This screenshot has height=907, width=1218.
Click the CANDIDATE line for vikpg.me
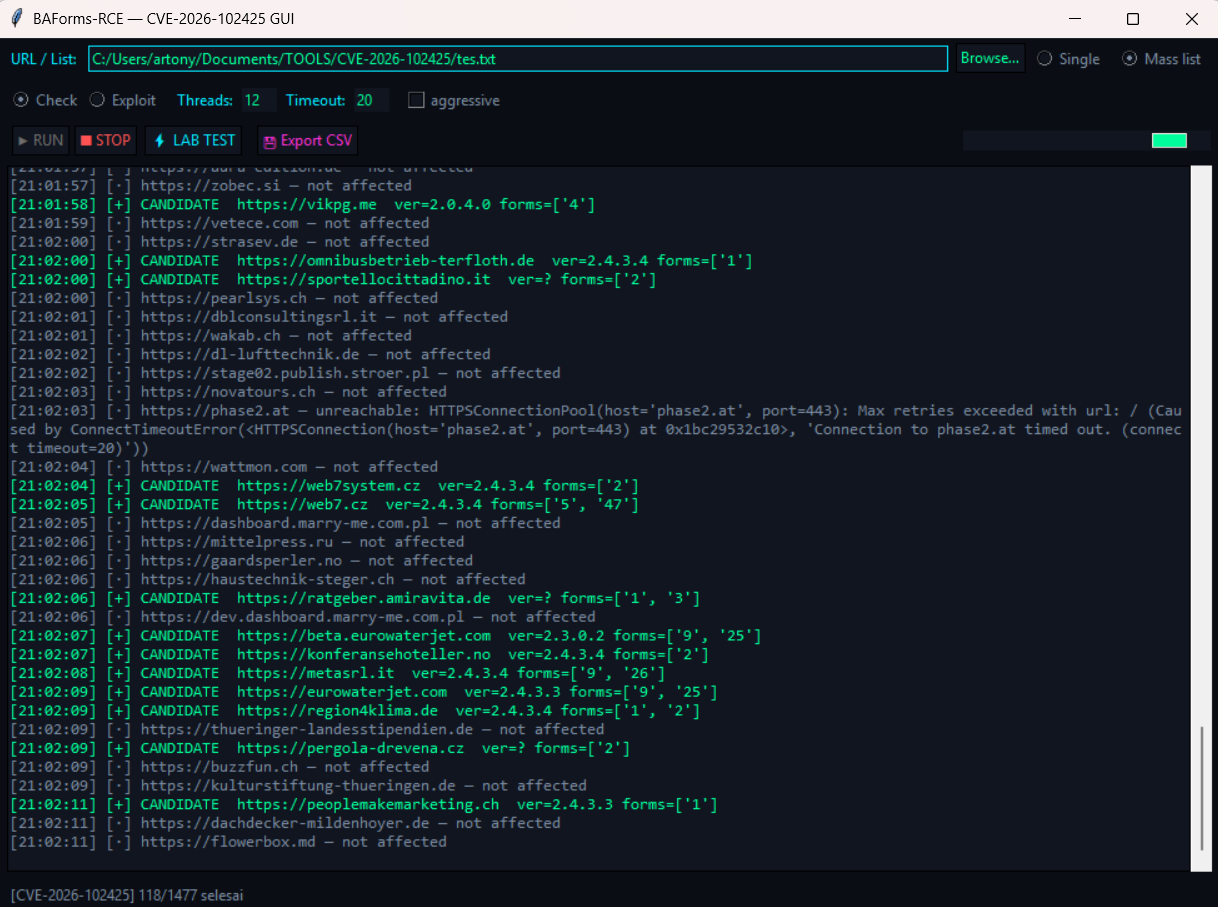click(302, 204)
